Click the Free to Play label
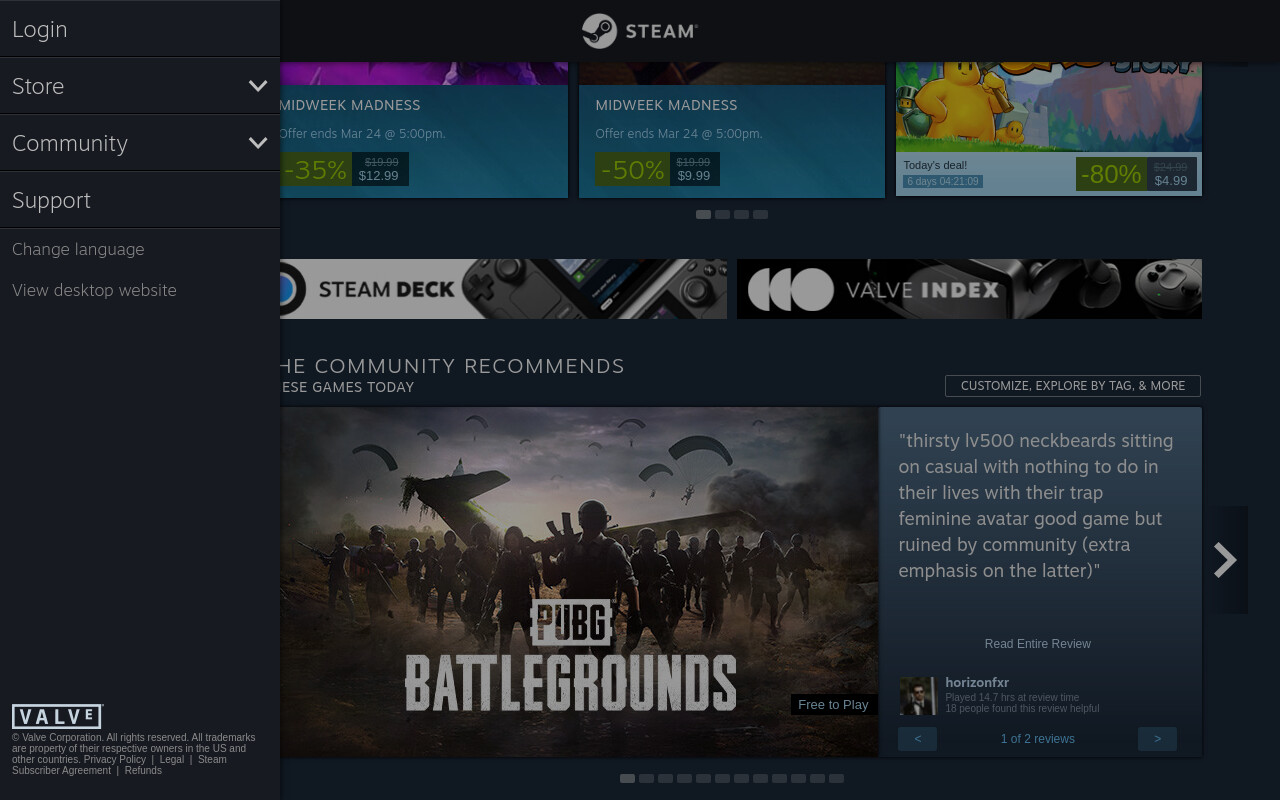 (833, 705)
